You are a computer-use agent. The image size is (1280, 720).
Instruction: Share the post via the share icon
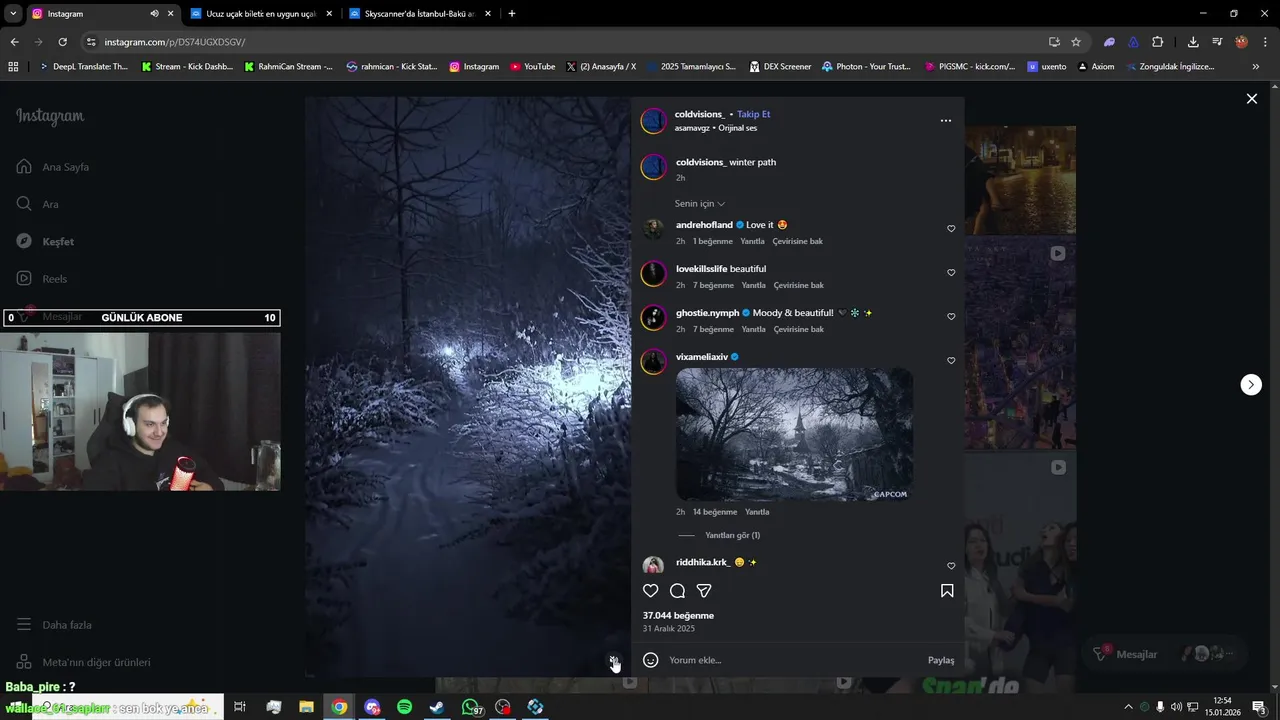tap(704, 591)
